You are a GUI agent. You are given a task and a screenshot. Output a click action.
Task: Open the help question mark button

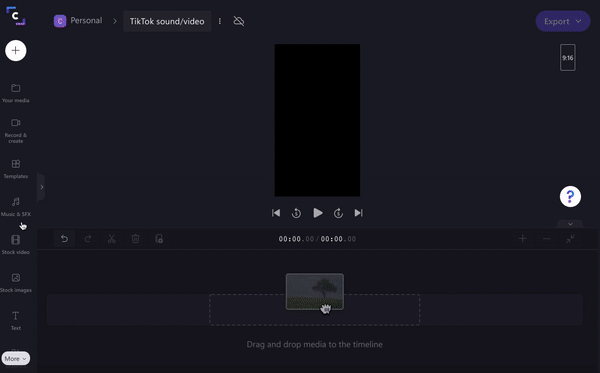coord(570,197)
